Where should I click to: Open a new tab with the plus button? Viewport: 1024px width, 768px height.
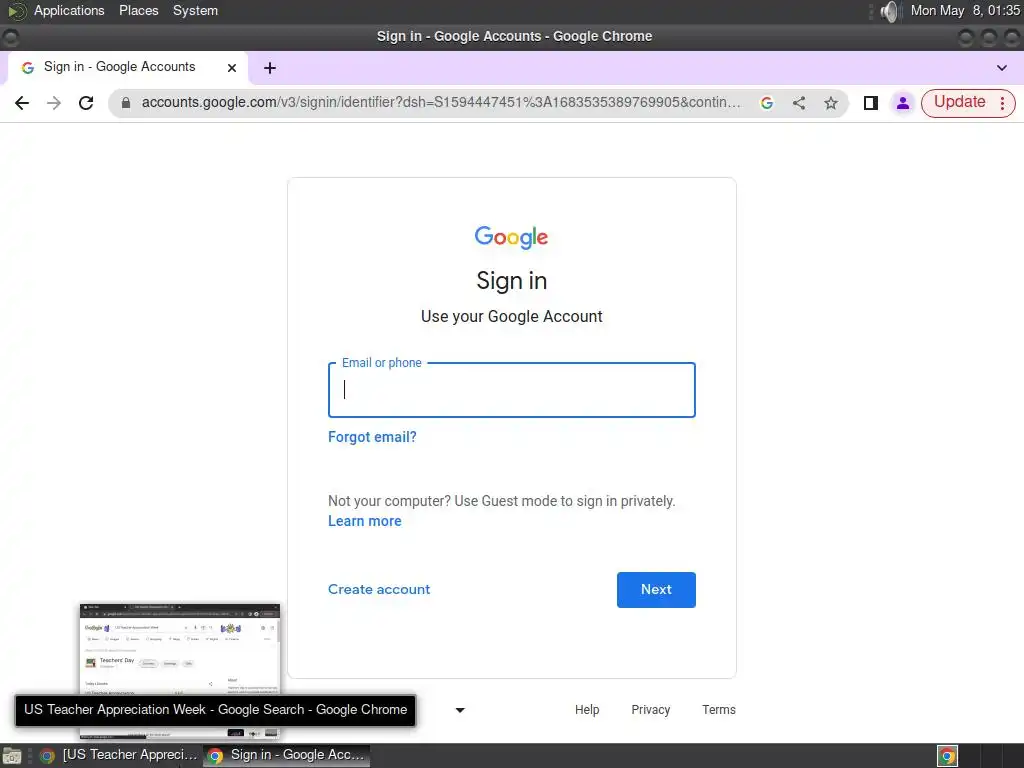pyautogui.click(x=270, y=68)
